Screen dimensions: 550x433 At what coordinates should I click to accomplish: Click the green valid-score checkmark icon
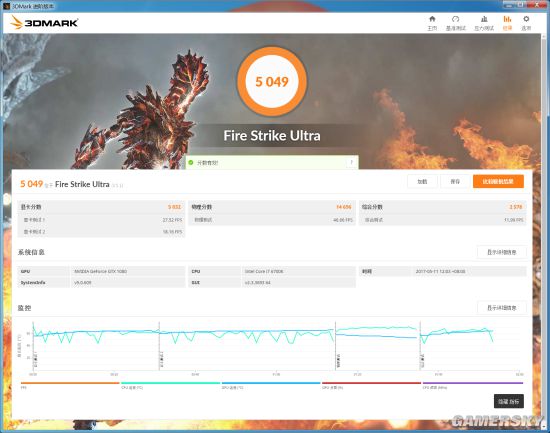[191, 162]
